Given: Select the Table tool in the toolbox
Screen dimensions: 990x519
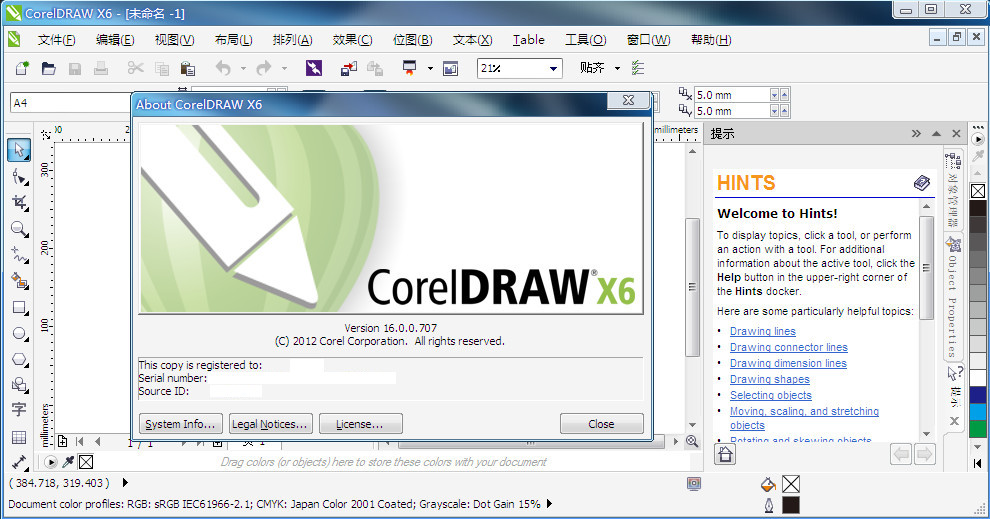Looking at the screenshot, I should coord(18,438).
